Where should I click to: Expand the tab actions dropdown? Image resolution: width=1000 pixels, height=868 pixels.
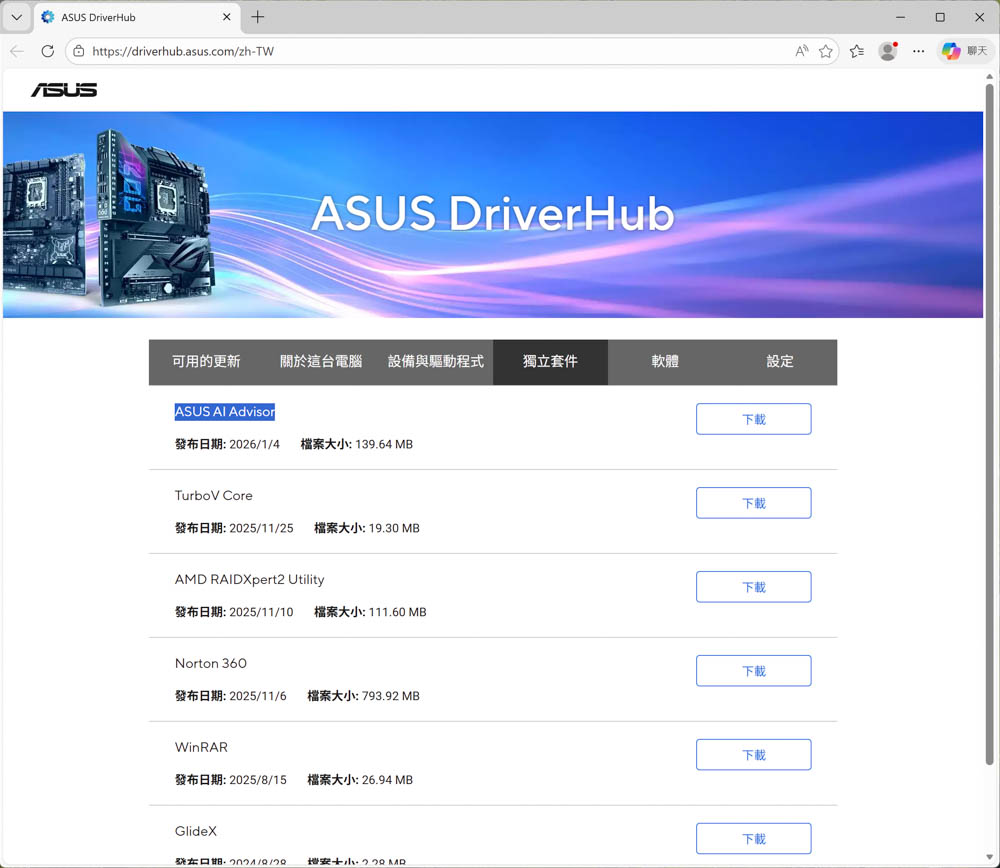click(17, 17)
